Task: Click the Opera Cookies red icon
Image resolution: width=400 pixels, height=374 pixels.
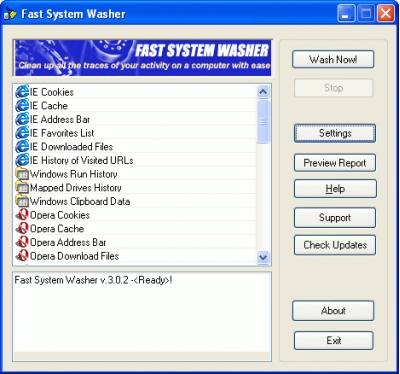Action: [22, 215]
